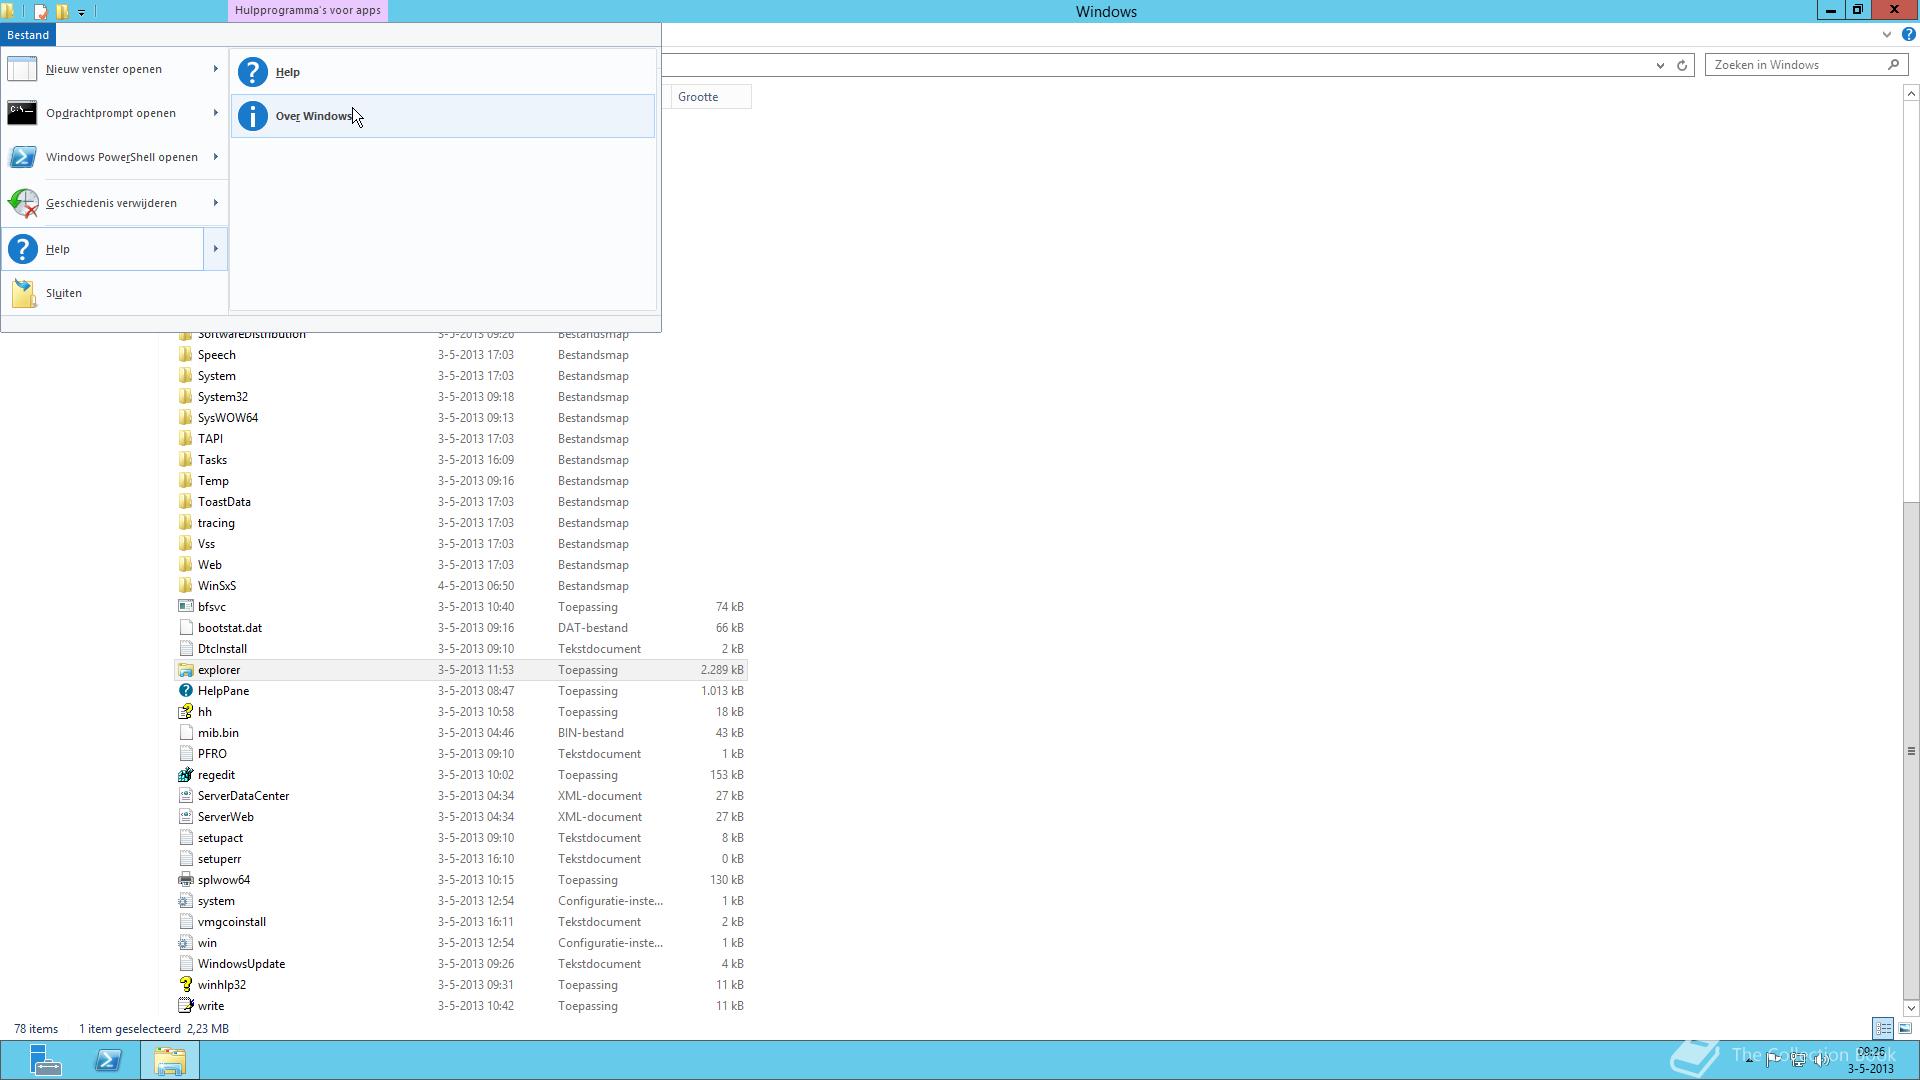Viewport: 1920px width, 1080px height.
Task: Select the ServerDataCenter XML document icon
Action: [185, 796]
